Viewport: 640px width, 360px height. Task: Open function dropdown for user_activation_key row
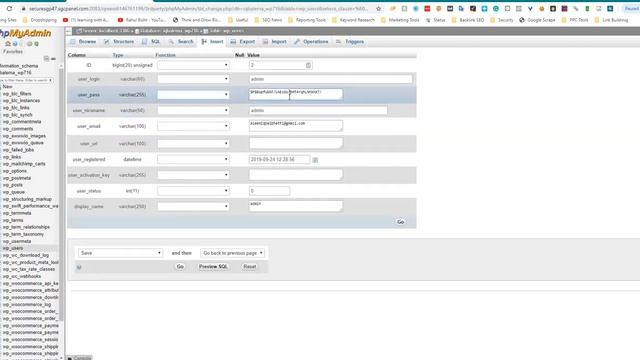193,175
